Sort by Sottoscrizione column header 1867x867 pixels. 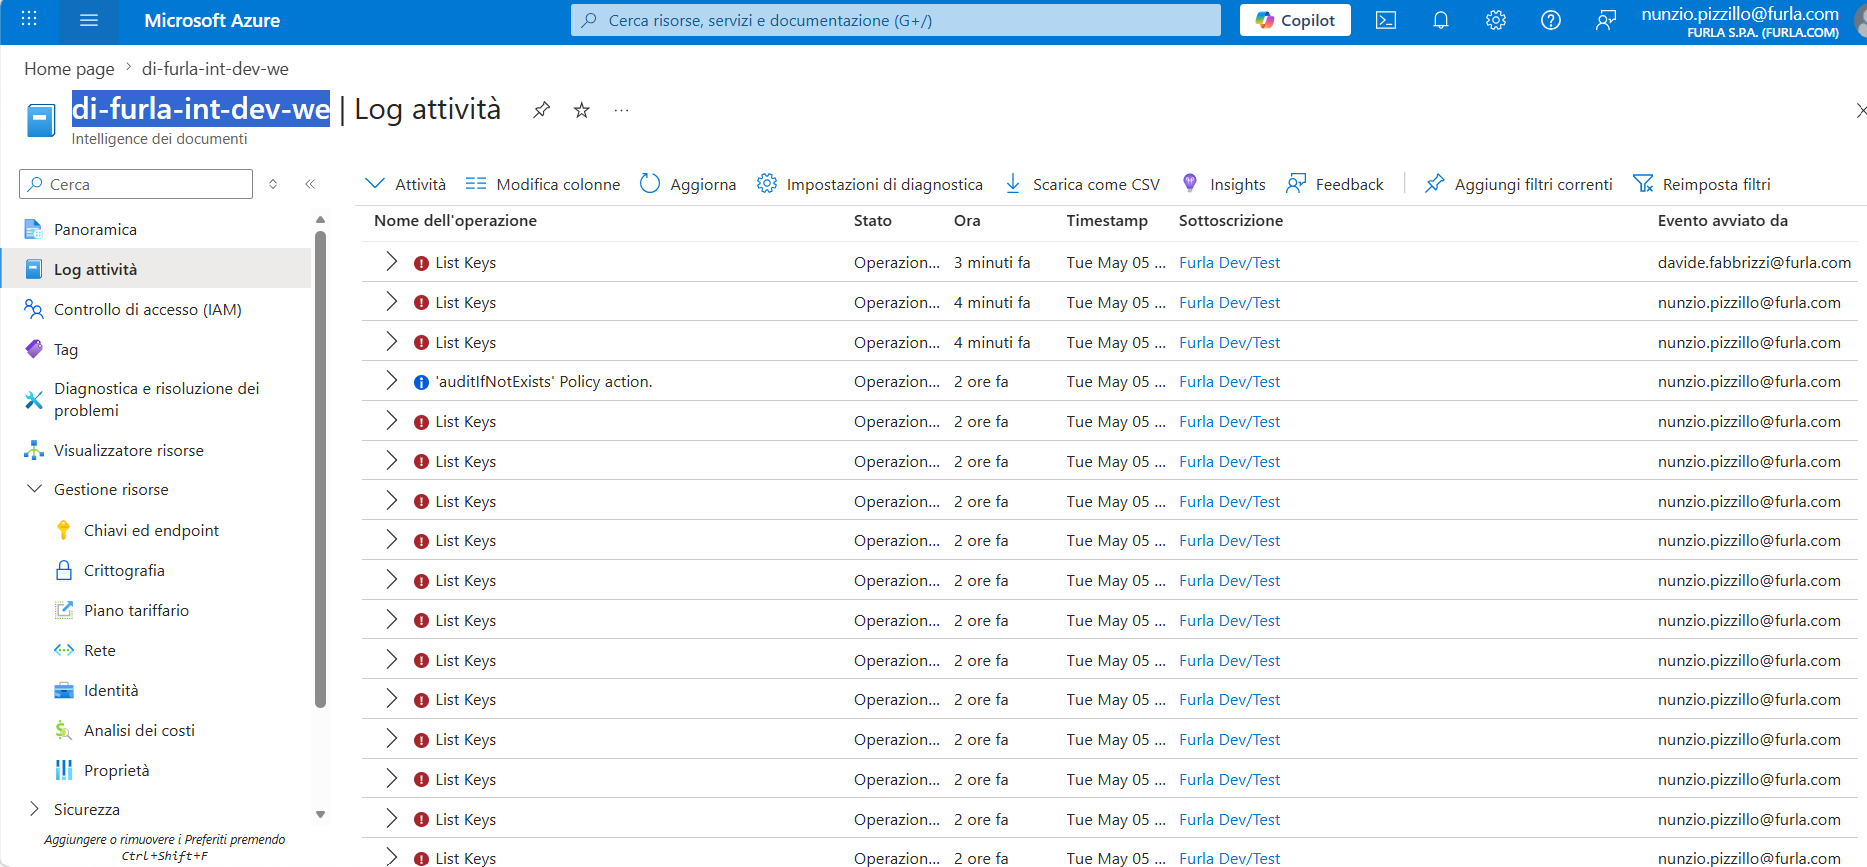(x=1231, y=220)
